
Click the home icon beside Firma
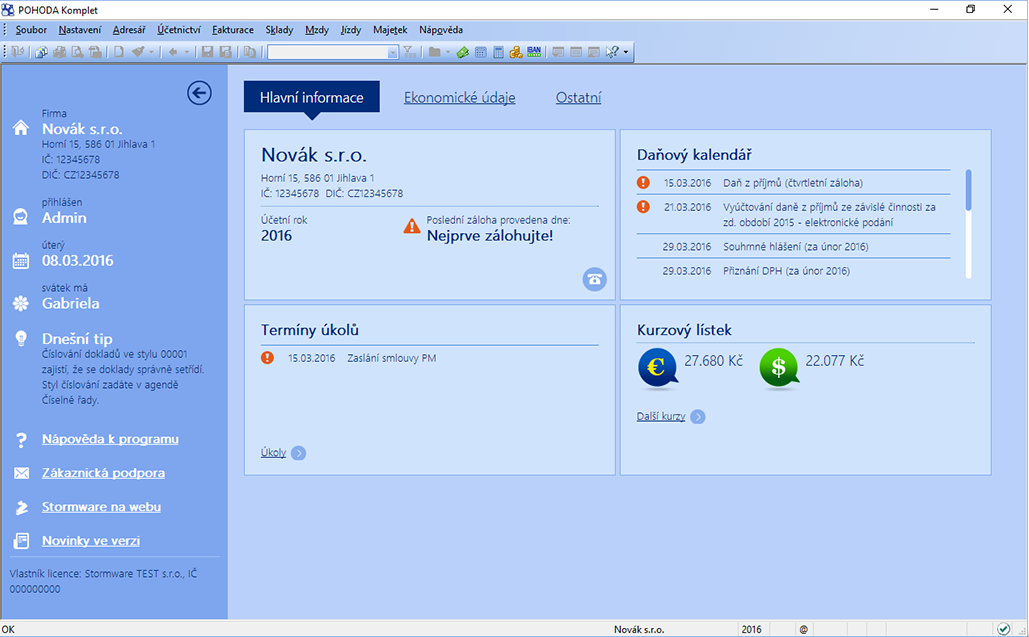pos(21,128)
